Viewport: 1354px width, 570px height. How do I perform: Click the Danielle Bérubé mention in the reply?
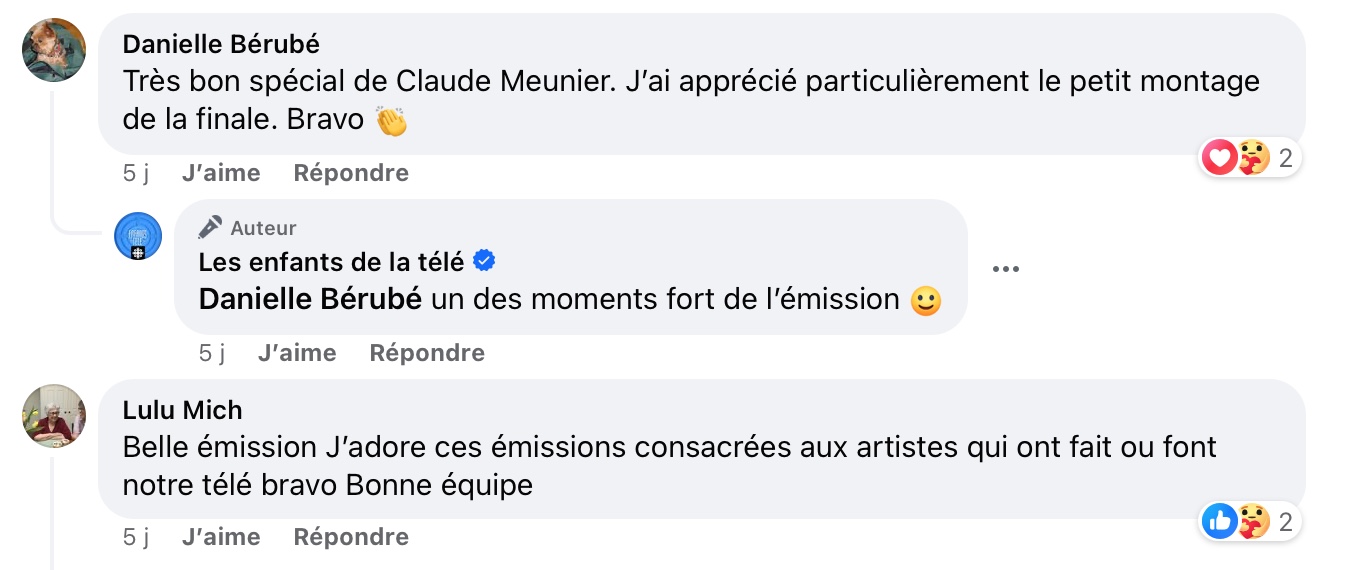(x=310, y=299)
